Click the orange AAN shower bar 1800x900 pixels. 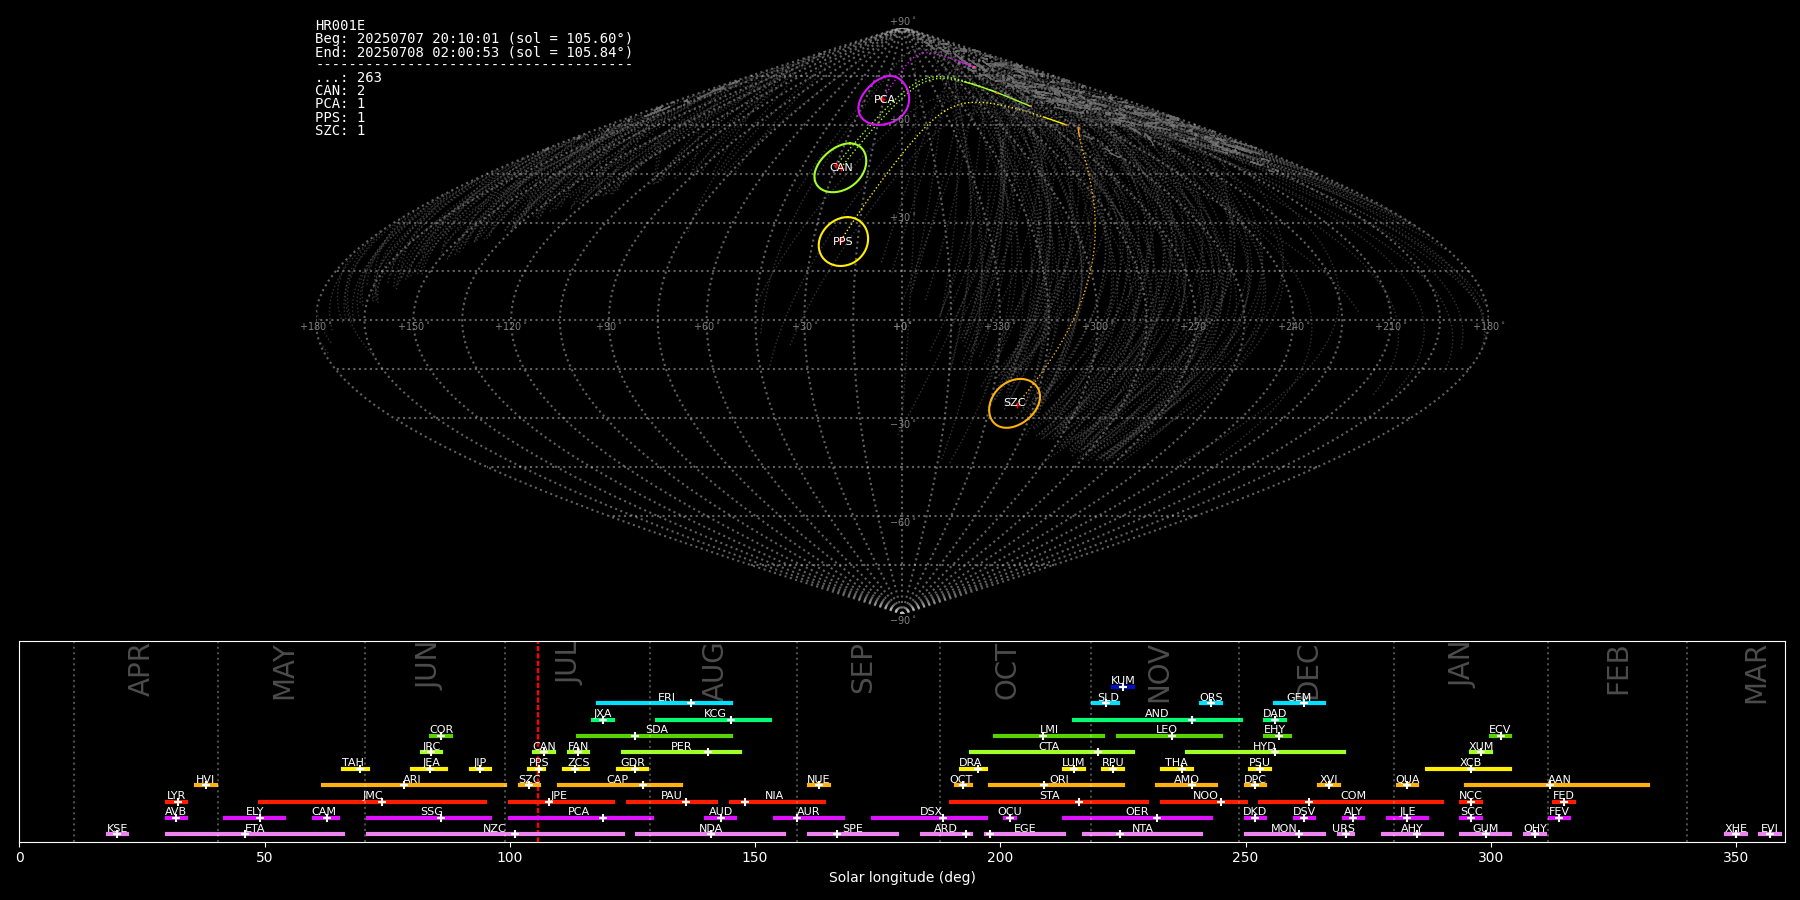click(x=1557, y=785)
